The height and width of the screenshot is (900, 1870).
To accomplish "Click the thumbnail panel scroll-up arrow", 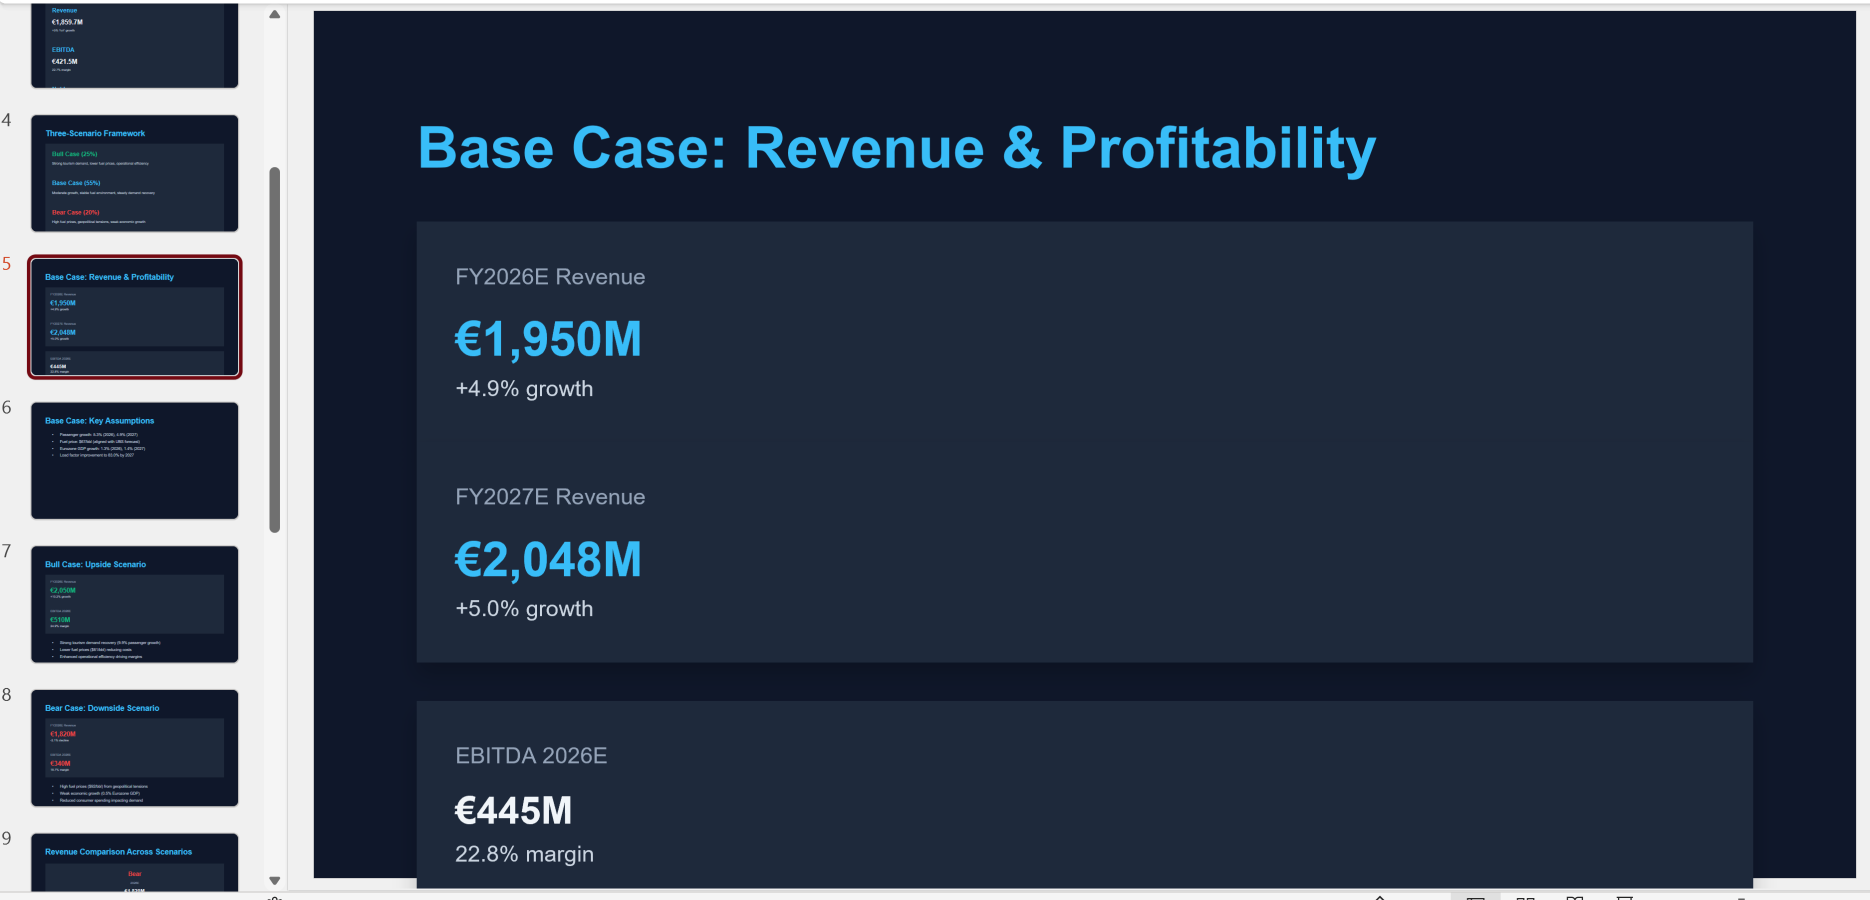I will tap(275, 14).
